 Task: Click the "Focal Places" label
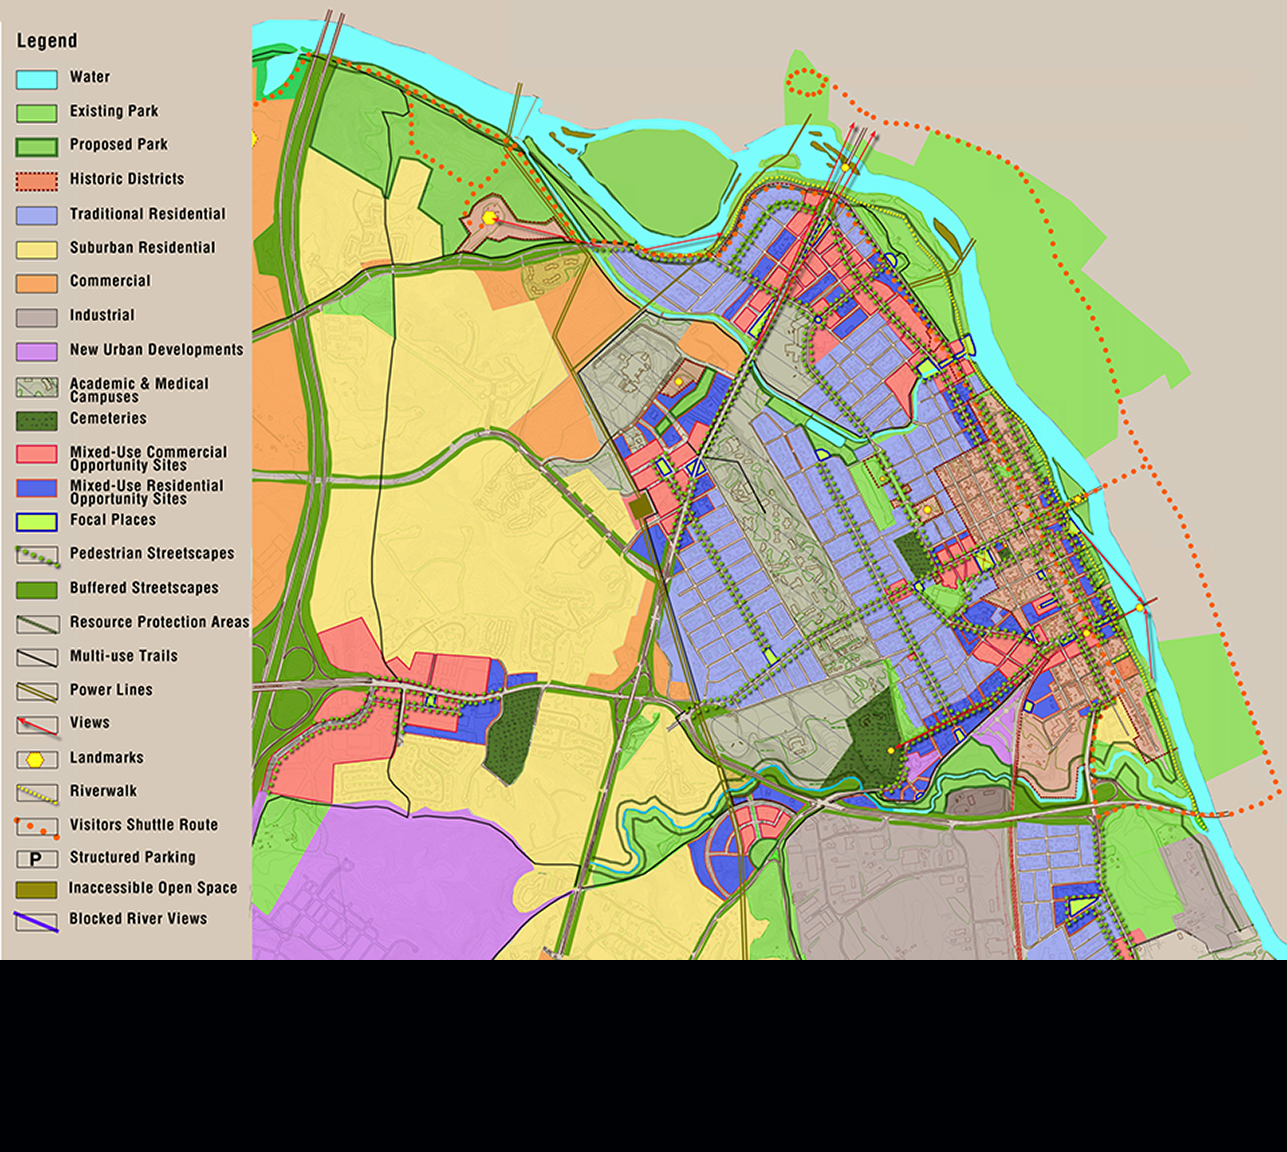(113, 520)
